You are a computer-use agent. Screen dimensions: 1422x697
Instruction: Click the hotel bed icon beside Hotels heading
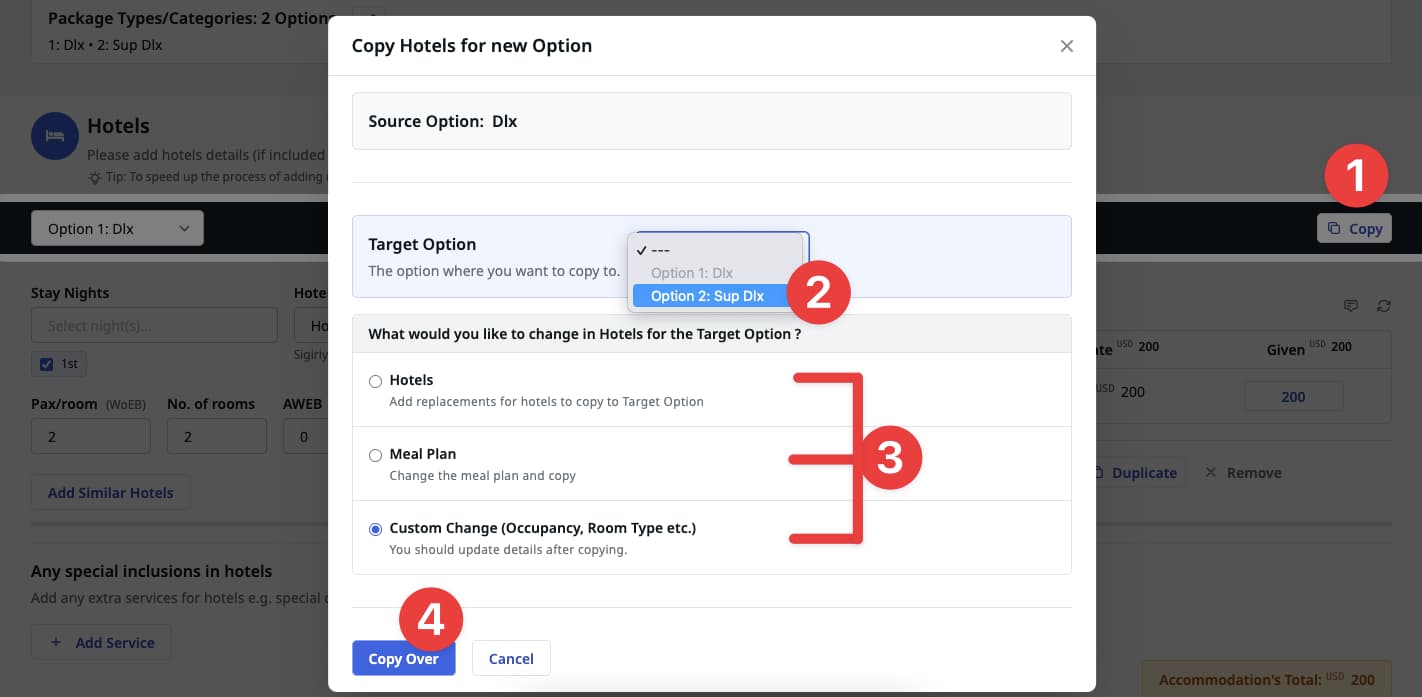[x=55, y=136]
